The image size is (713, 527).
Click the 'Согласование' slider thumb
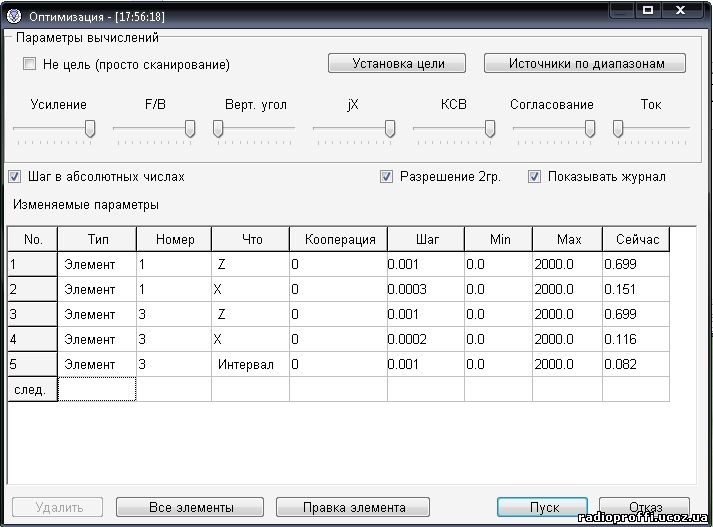point(590,129)
